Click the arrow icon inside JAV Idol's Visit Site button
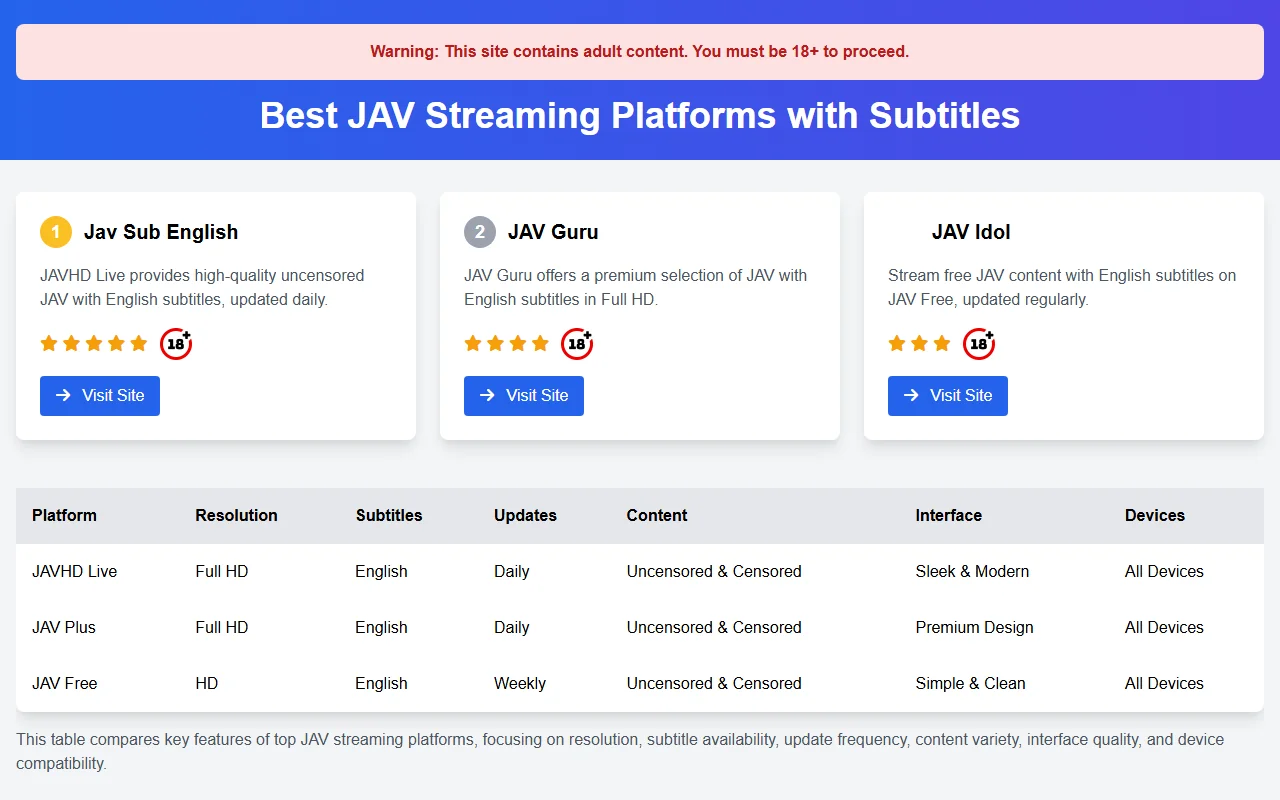This screenshot has height=800, width=1280. click(913, 395)
